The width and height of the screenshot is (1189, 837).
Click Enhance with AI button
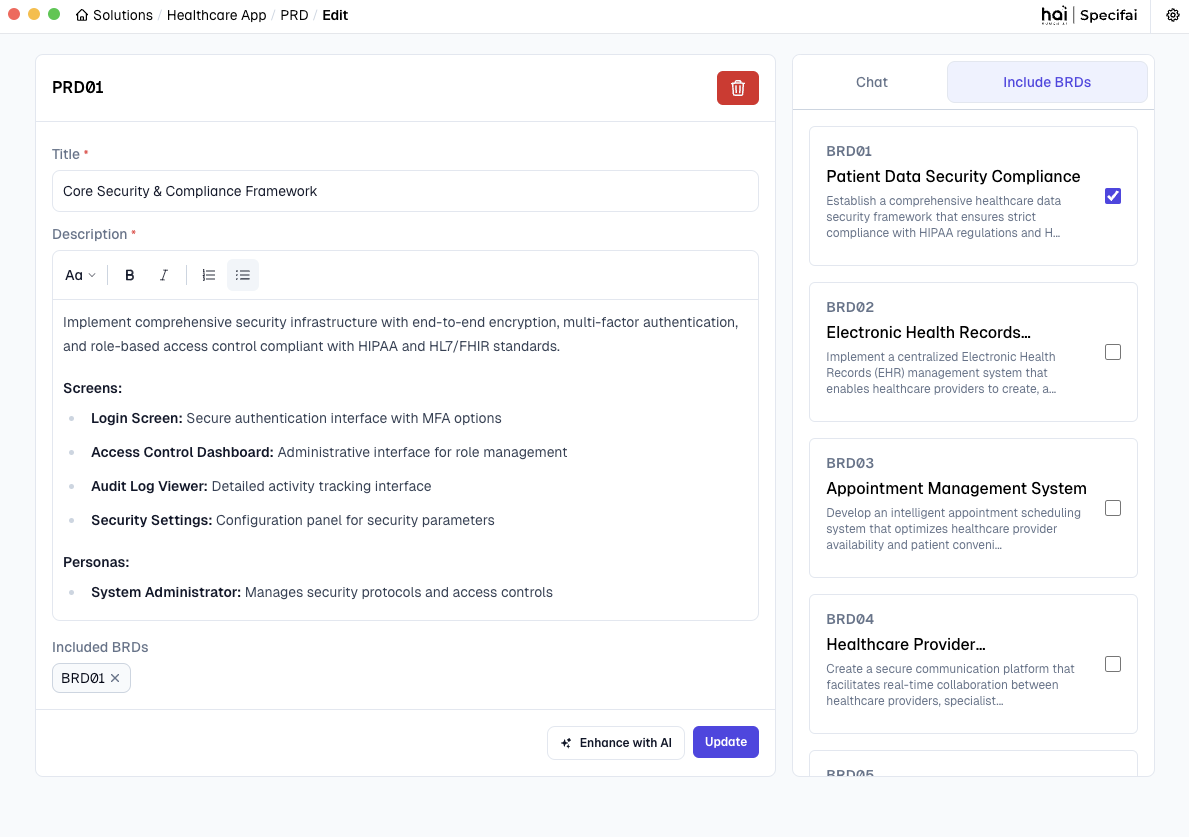[x=616, y=743]
